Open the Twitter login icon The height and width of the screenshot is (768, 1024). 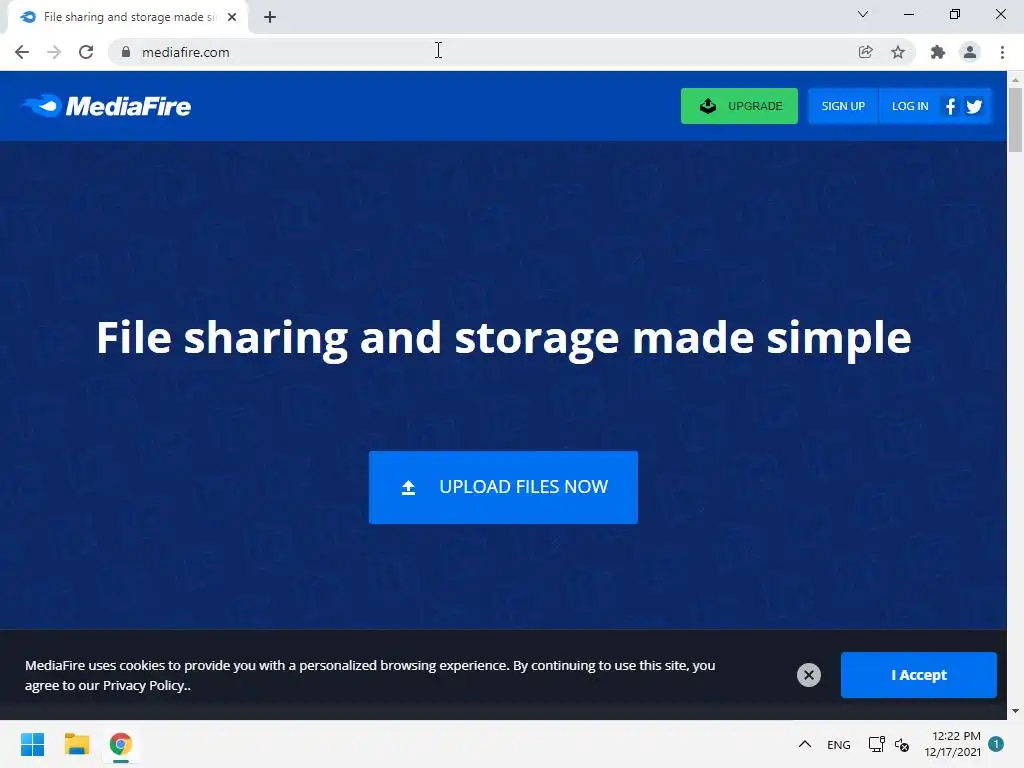click(974, 106)
